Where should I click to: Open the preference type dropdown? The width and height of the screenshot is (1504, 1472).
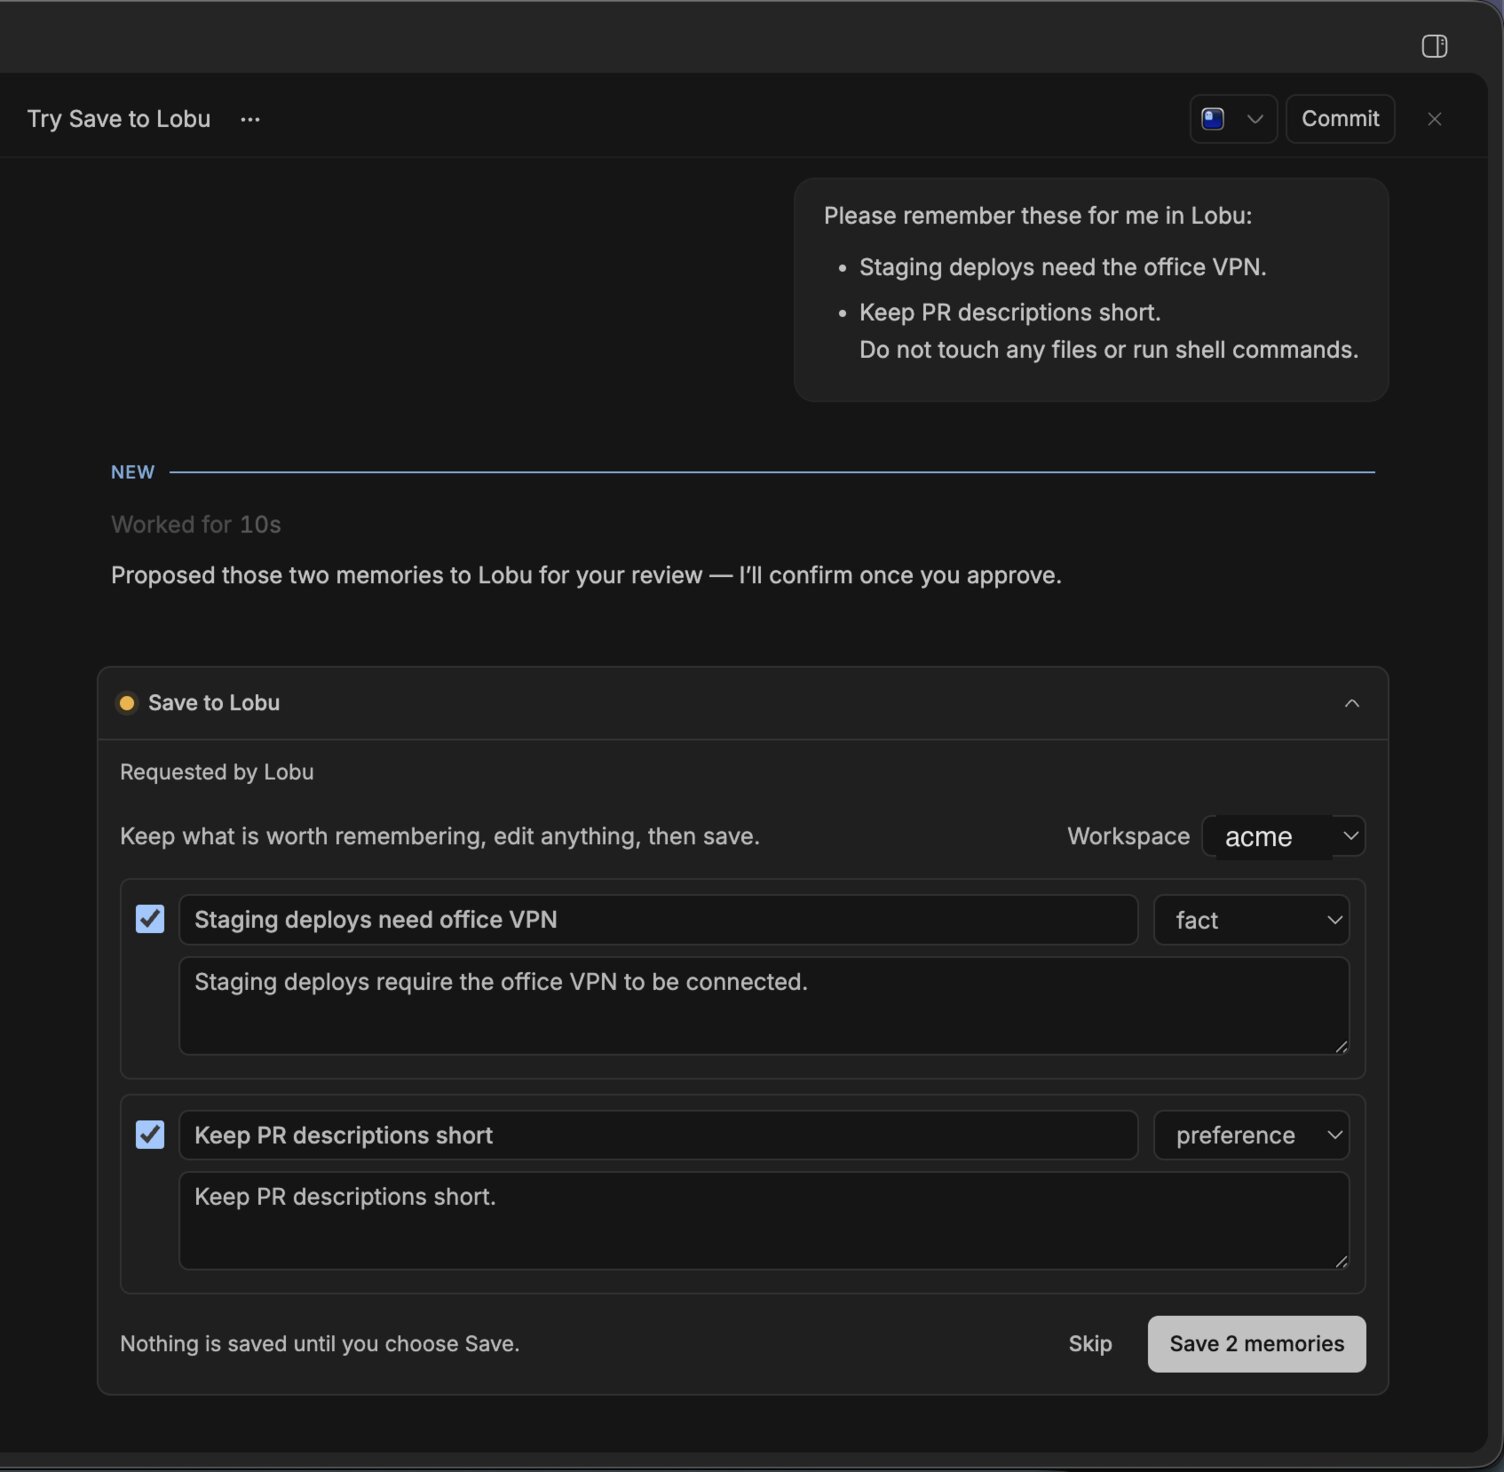pos(1251,1135)
